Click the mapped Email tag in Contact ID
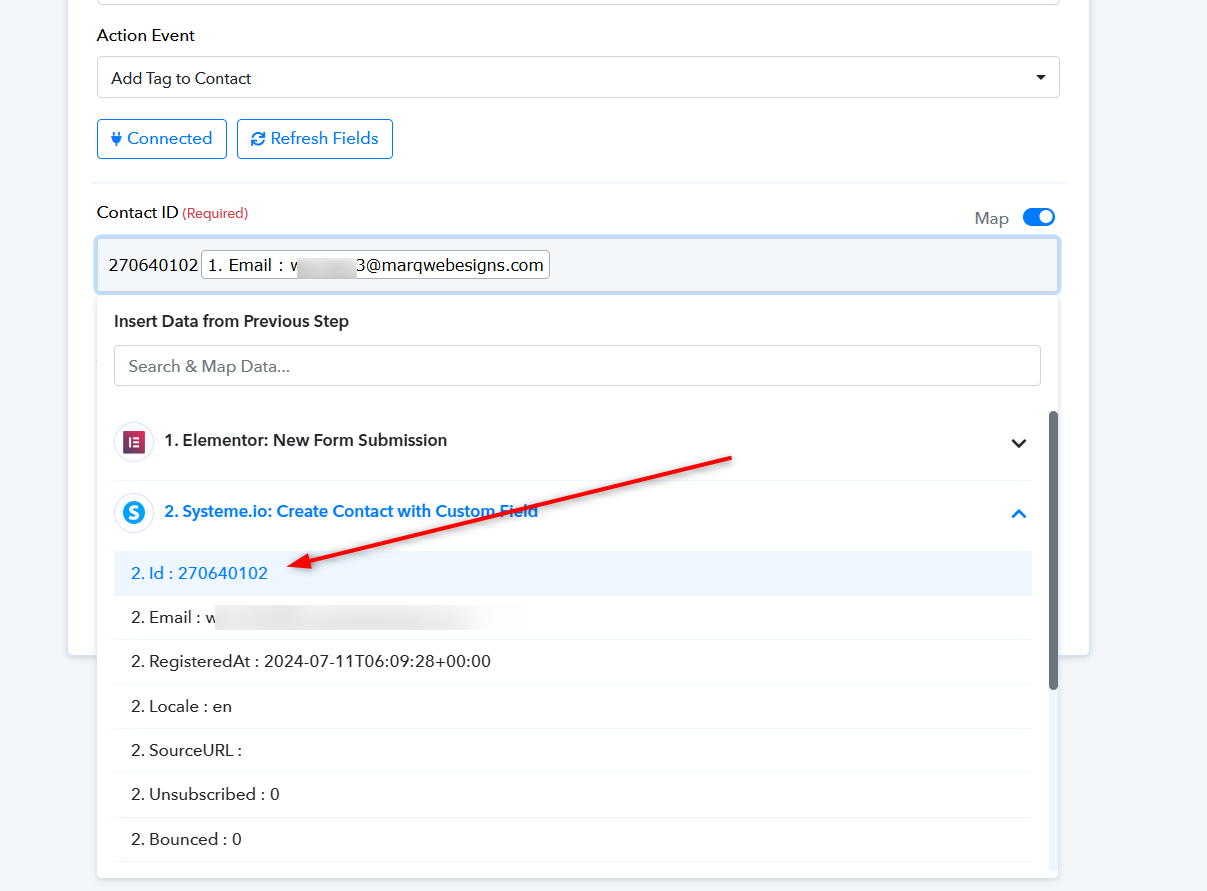This screenshot has height=891, width=1207. coord(375,265)
